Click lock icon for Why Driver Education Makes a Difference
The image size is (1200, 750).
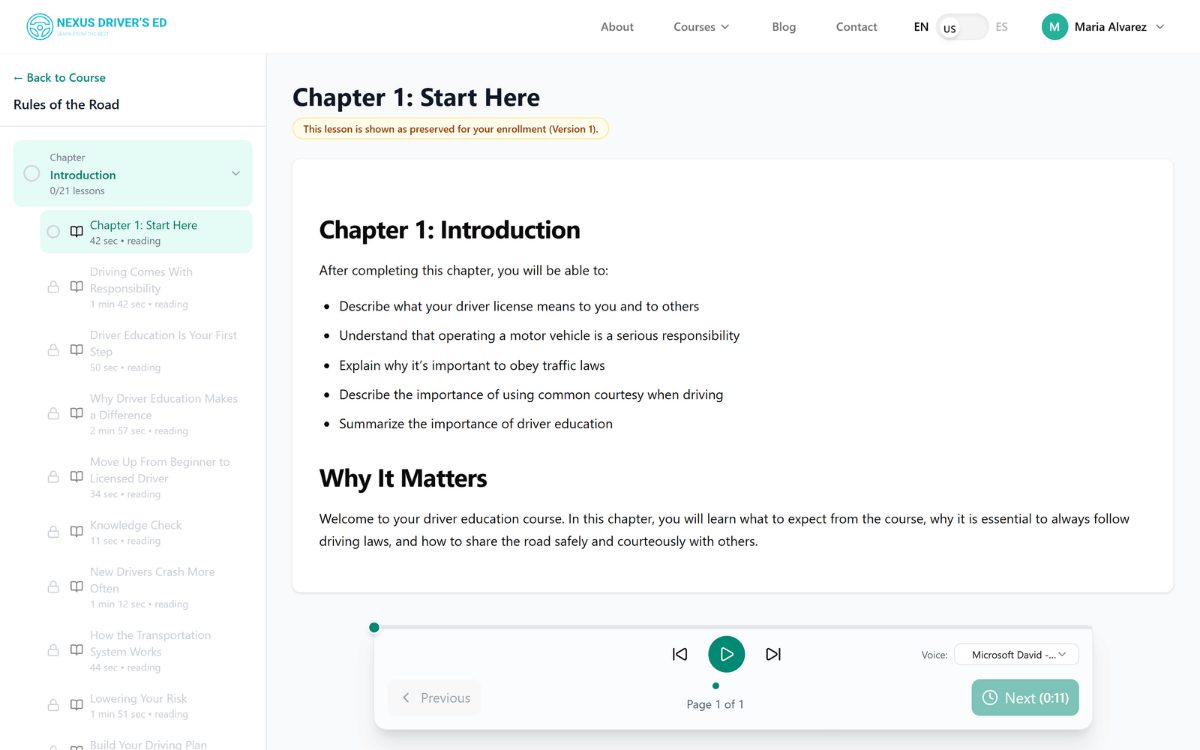tap(54, 414)
